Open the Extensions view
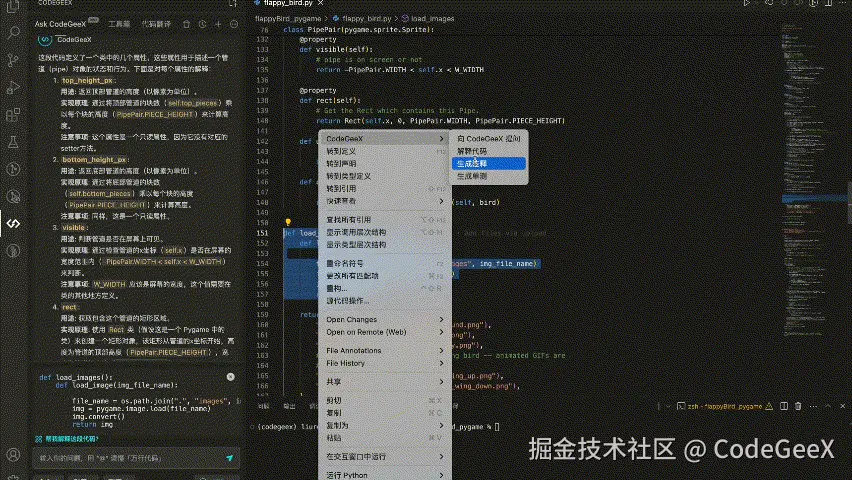The height and width of the screenshot is (480, 852). click(x=13, y=115)
